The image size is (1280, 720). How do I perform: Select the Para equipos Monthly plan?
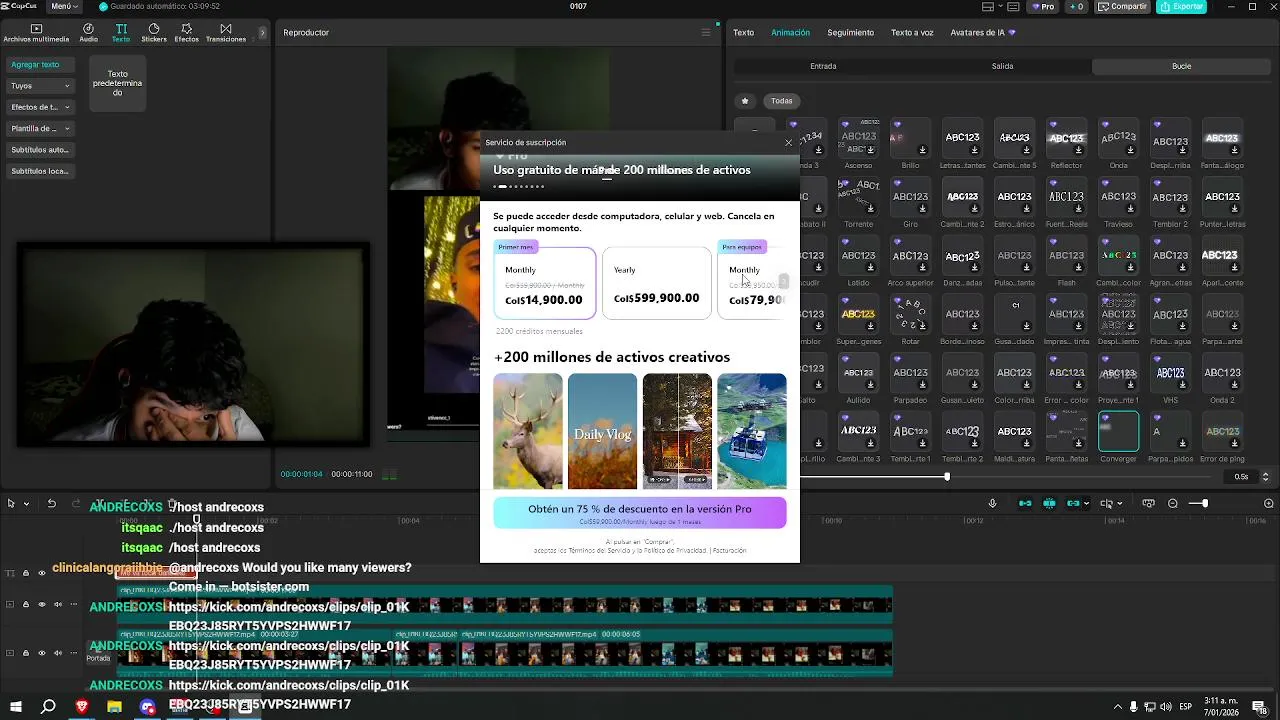pyautogui.click(x=752, y=284)
